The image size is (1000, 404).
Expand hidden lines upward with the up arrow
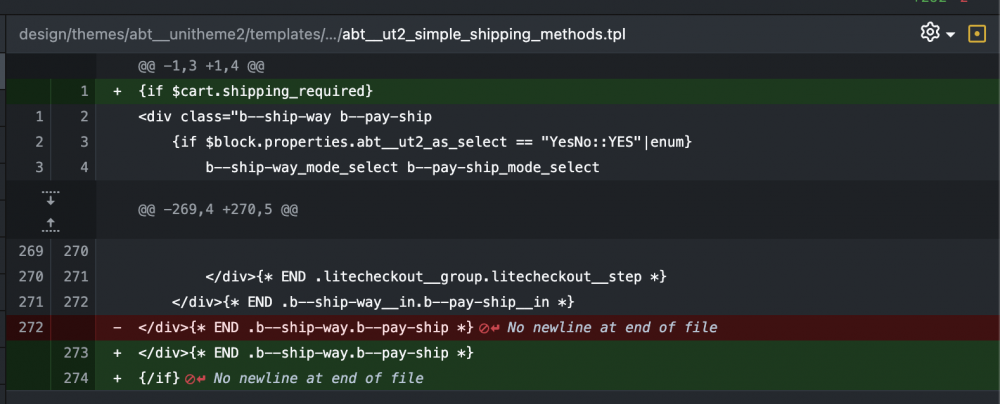(50, 223)
